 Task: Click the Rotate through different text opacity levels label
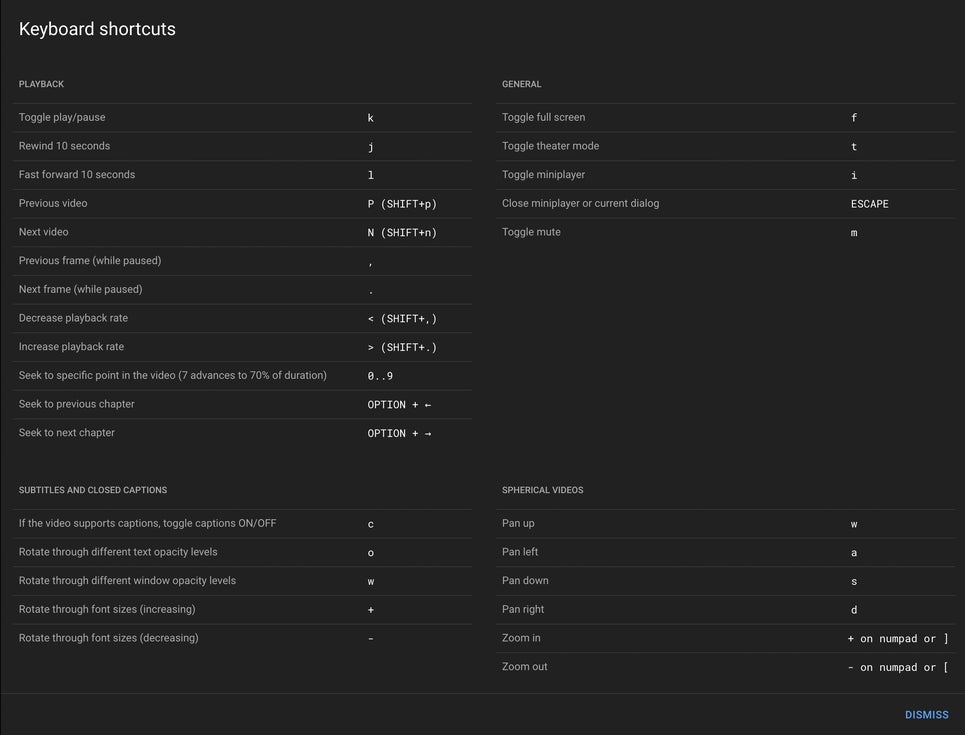[118, 552]
